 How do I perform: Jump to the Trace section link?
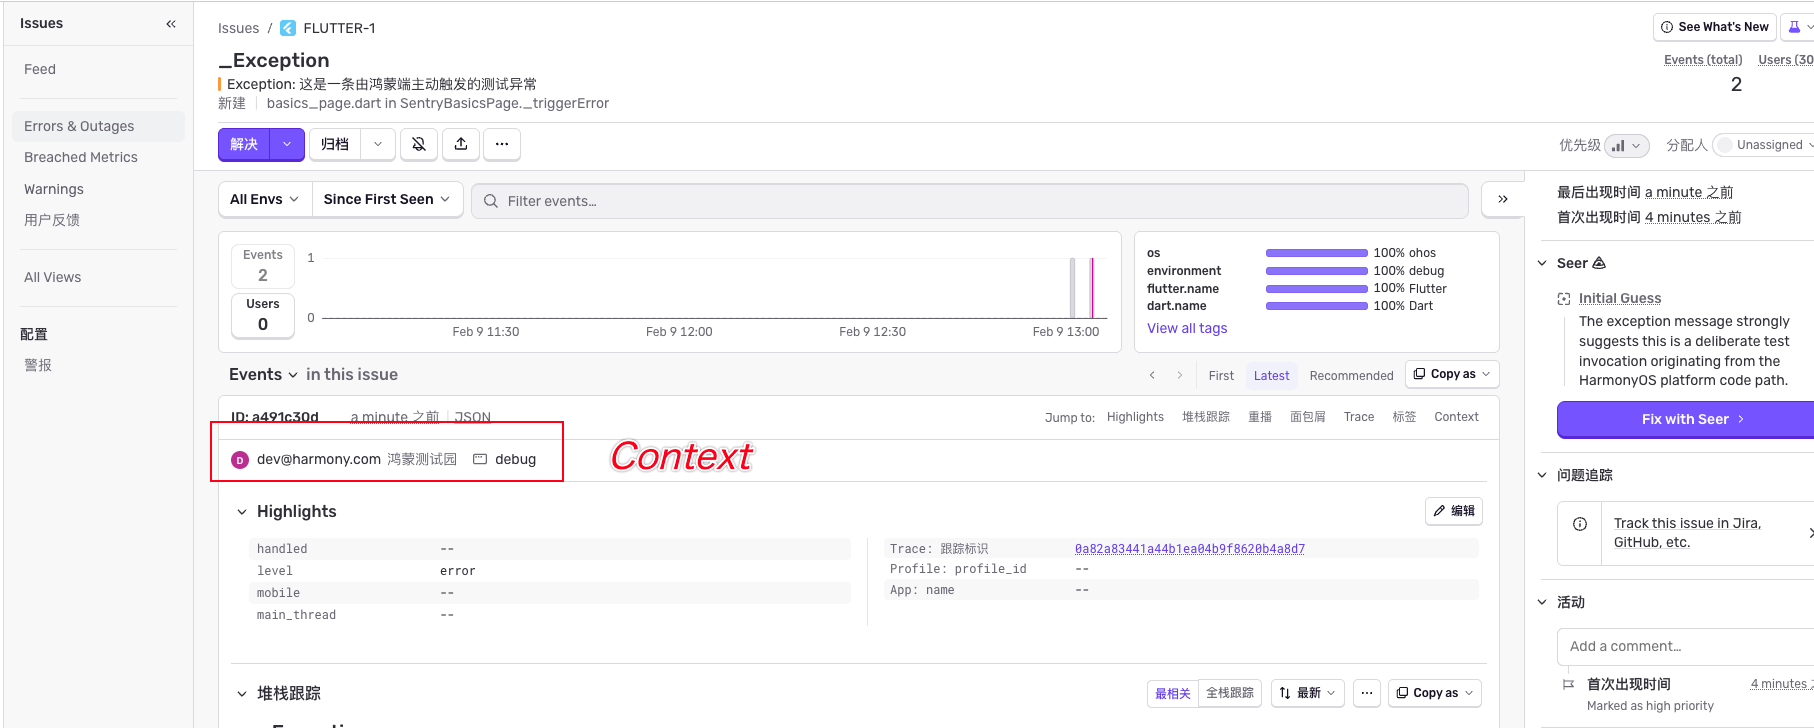tap(1358, 417)
